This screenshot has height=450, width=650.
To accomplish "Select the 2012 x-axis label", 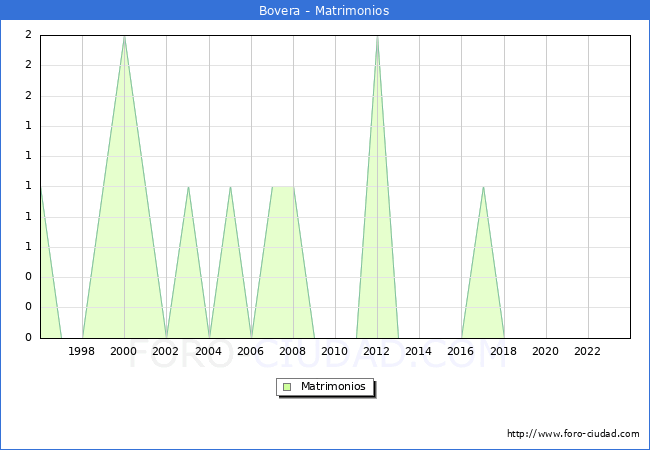I will coord(376,351).
